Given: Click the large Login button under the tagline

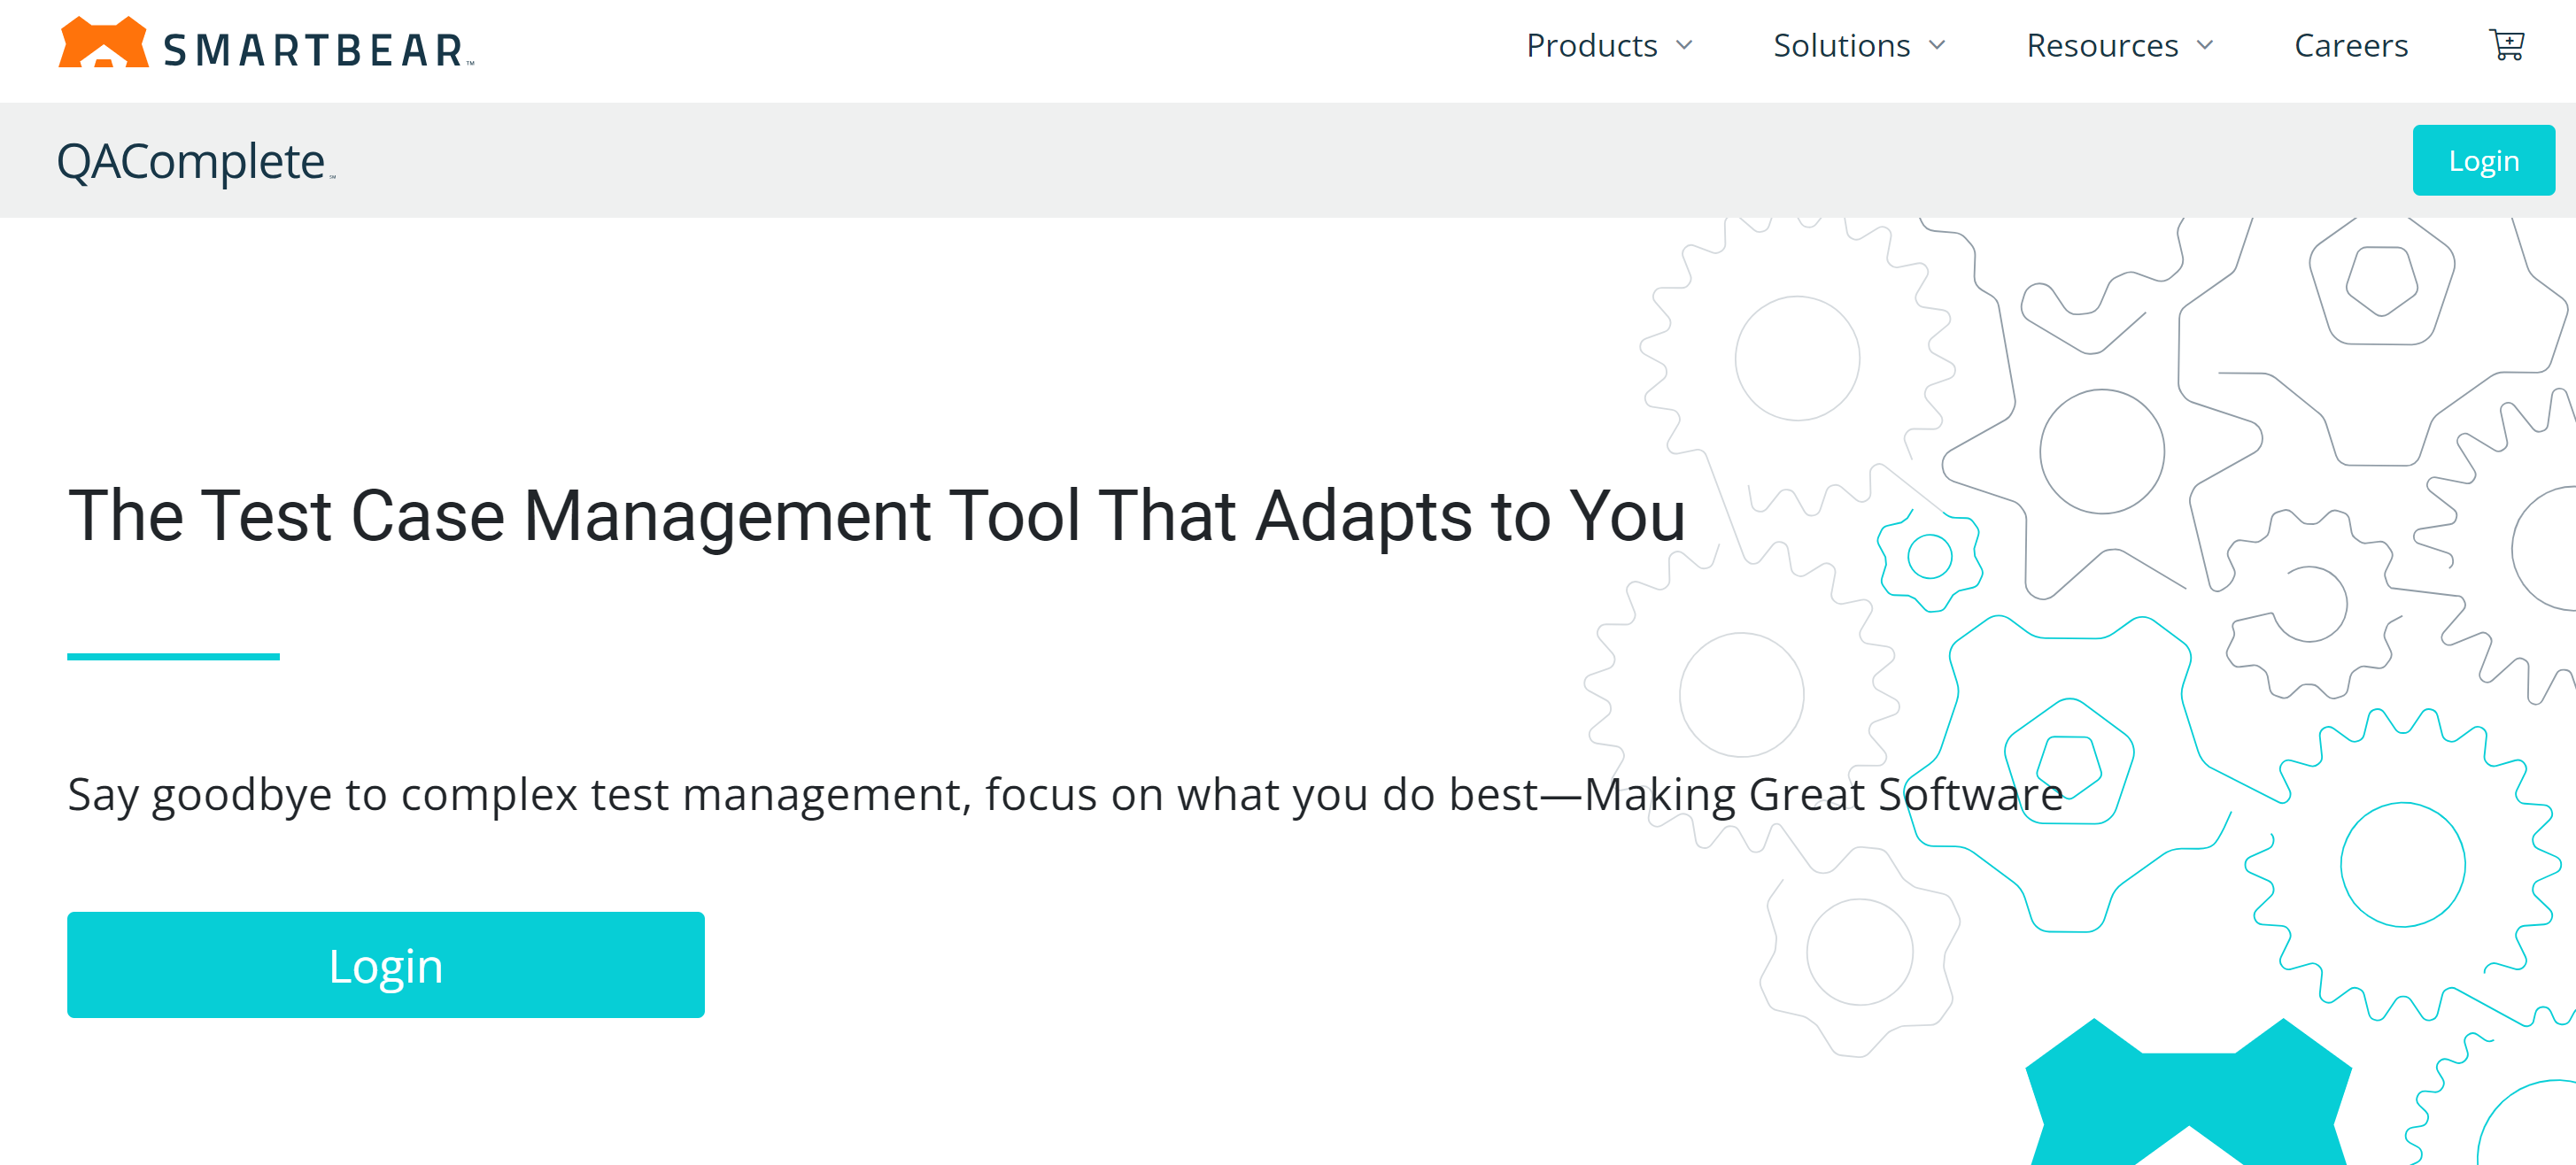Looking at the screenshot, I should pos(386,965).
